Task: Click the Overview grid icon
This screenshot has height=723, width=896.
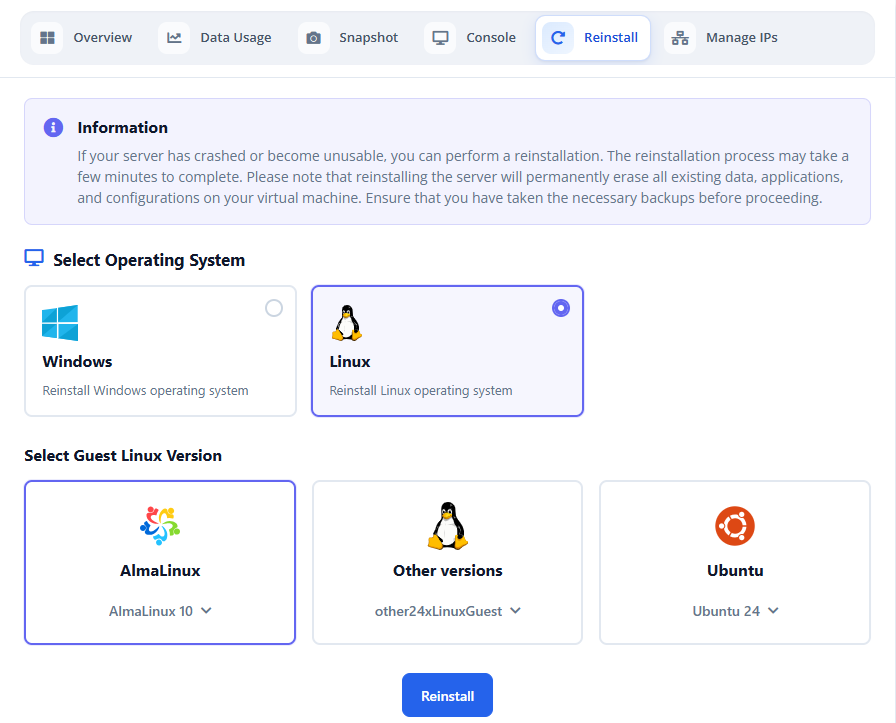Action: point(47,38)
